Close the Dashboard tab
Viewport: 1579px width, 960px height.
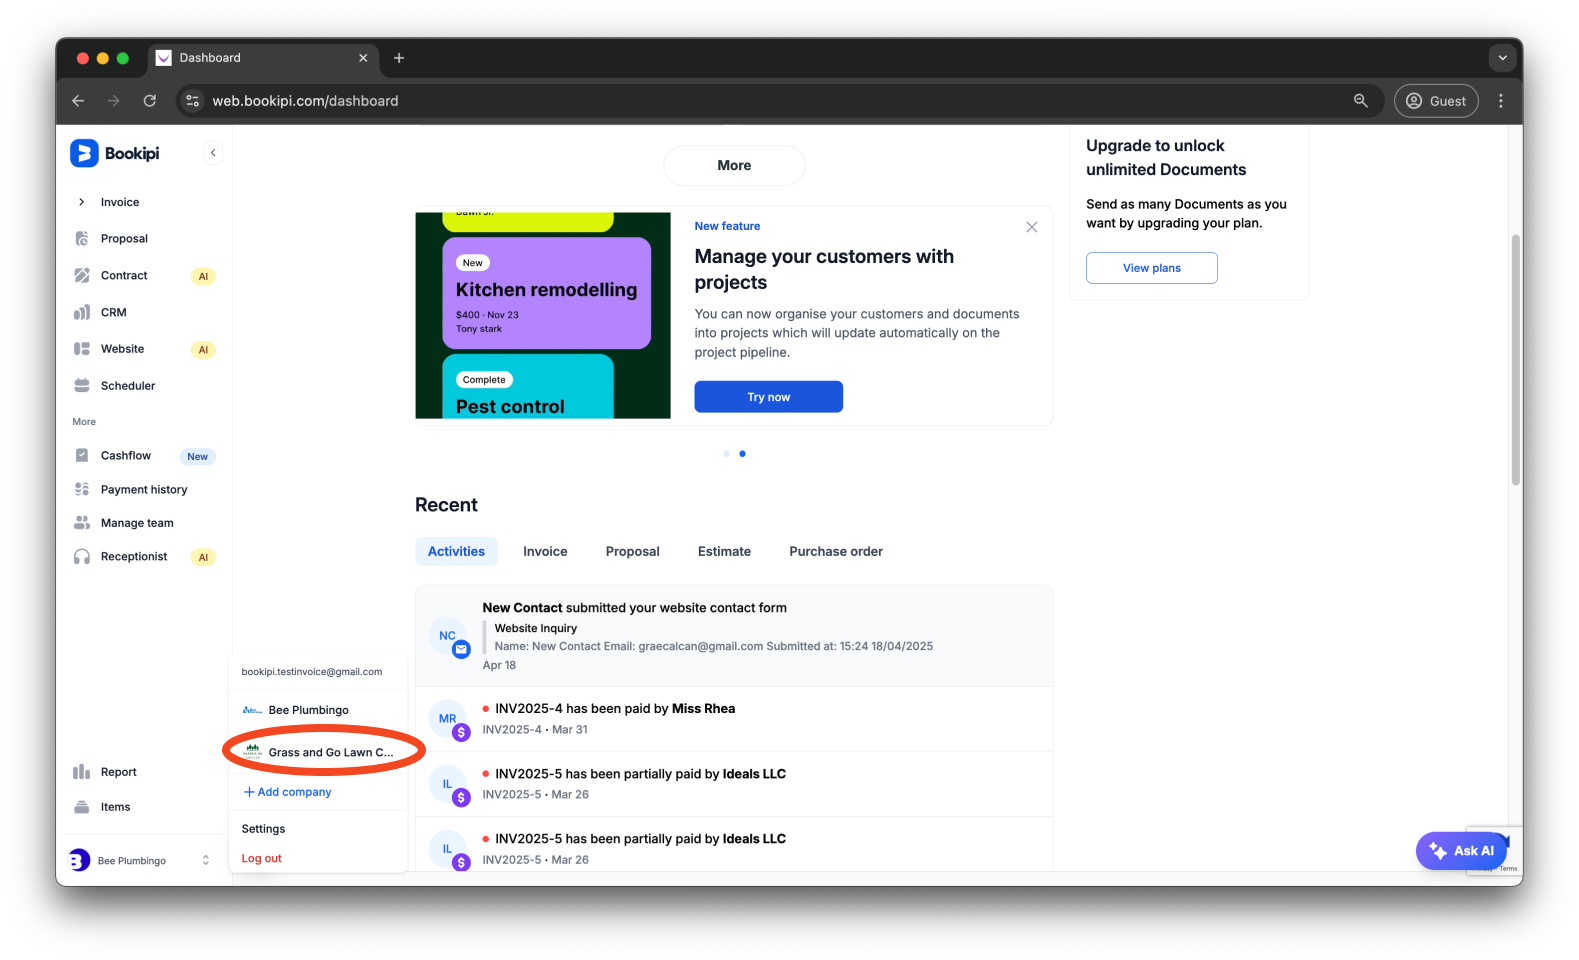point(363,58)
